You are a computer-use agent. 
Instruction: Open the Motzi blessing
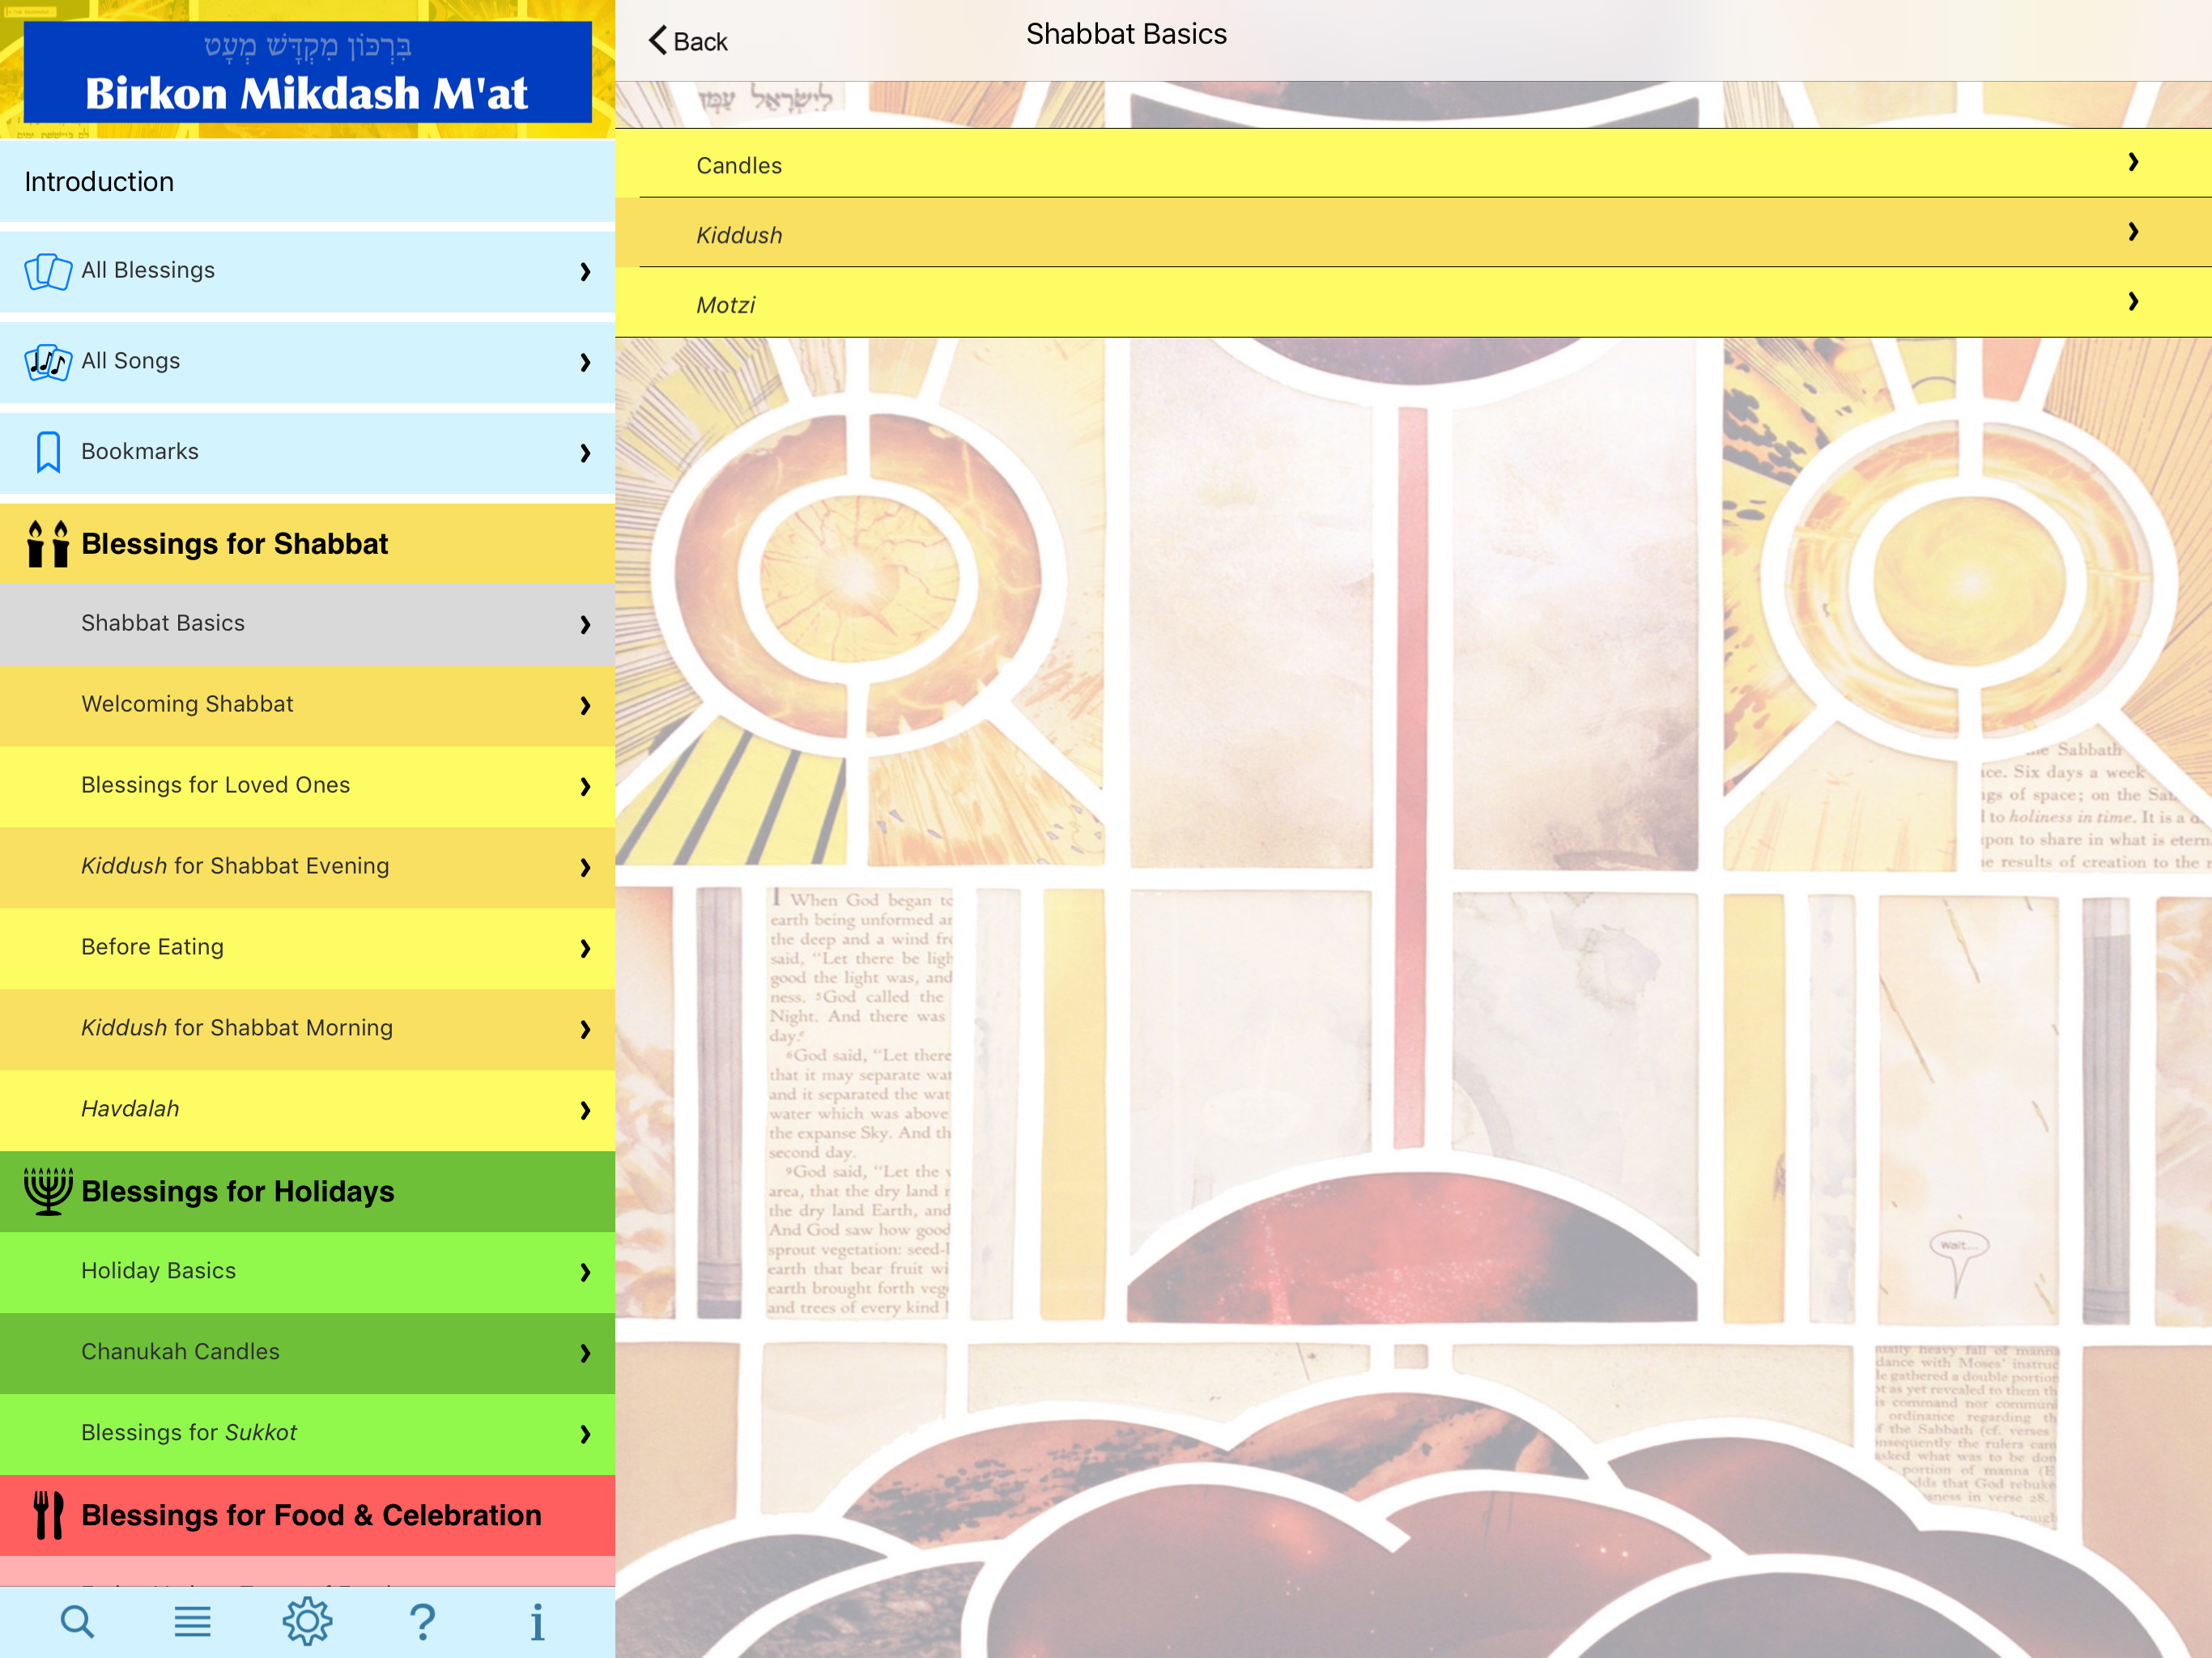pos(1413,302)
